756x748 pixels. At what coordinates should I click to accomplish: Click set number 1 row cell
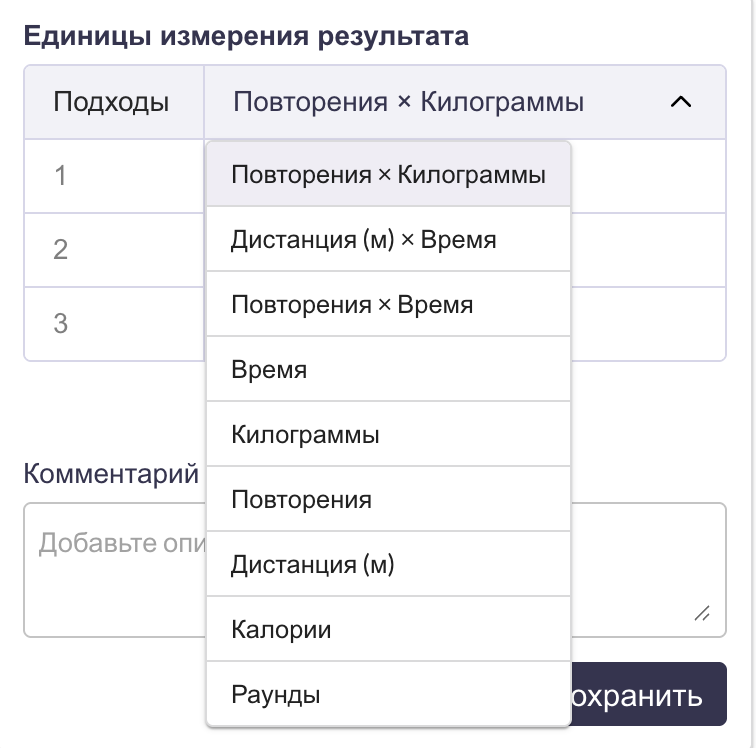click(61, 176)
